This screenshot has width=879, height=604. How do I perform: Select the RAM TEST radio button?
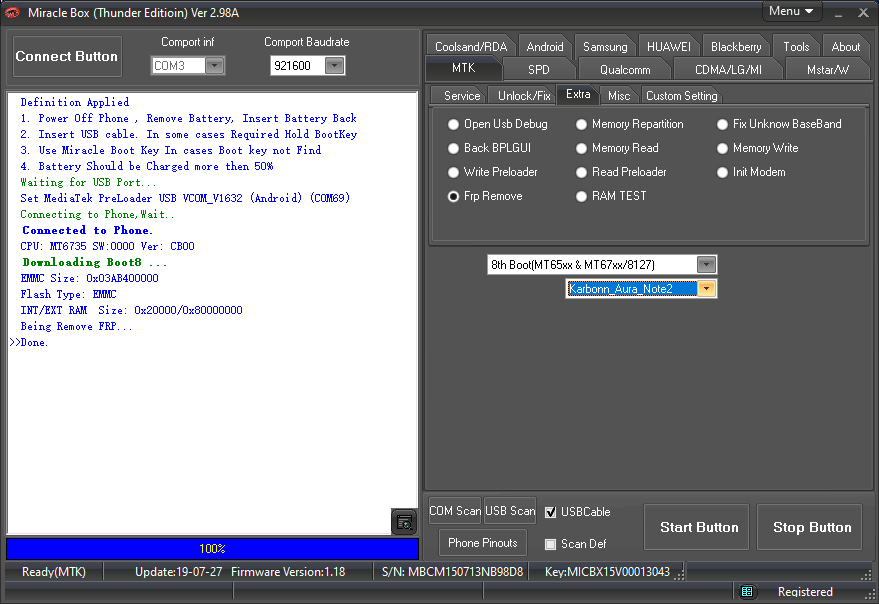[612, 196]
